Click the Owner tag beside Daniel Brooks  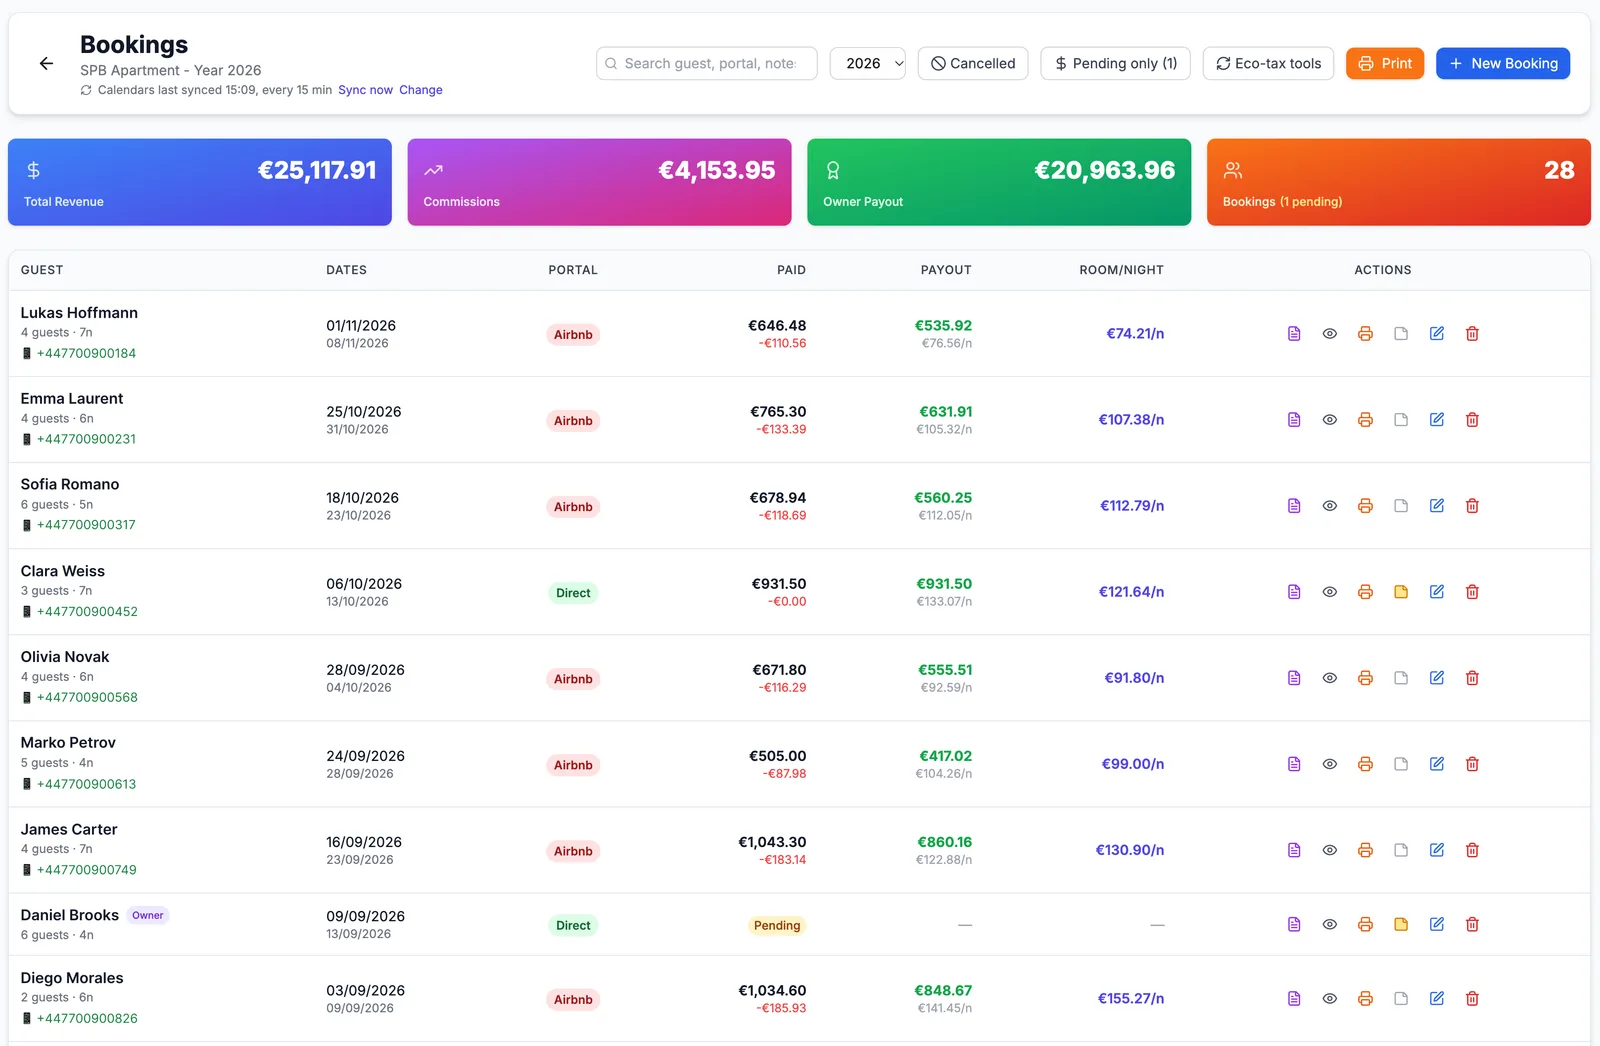pos(148,915)
